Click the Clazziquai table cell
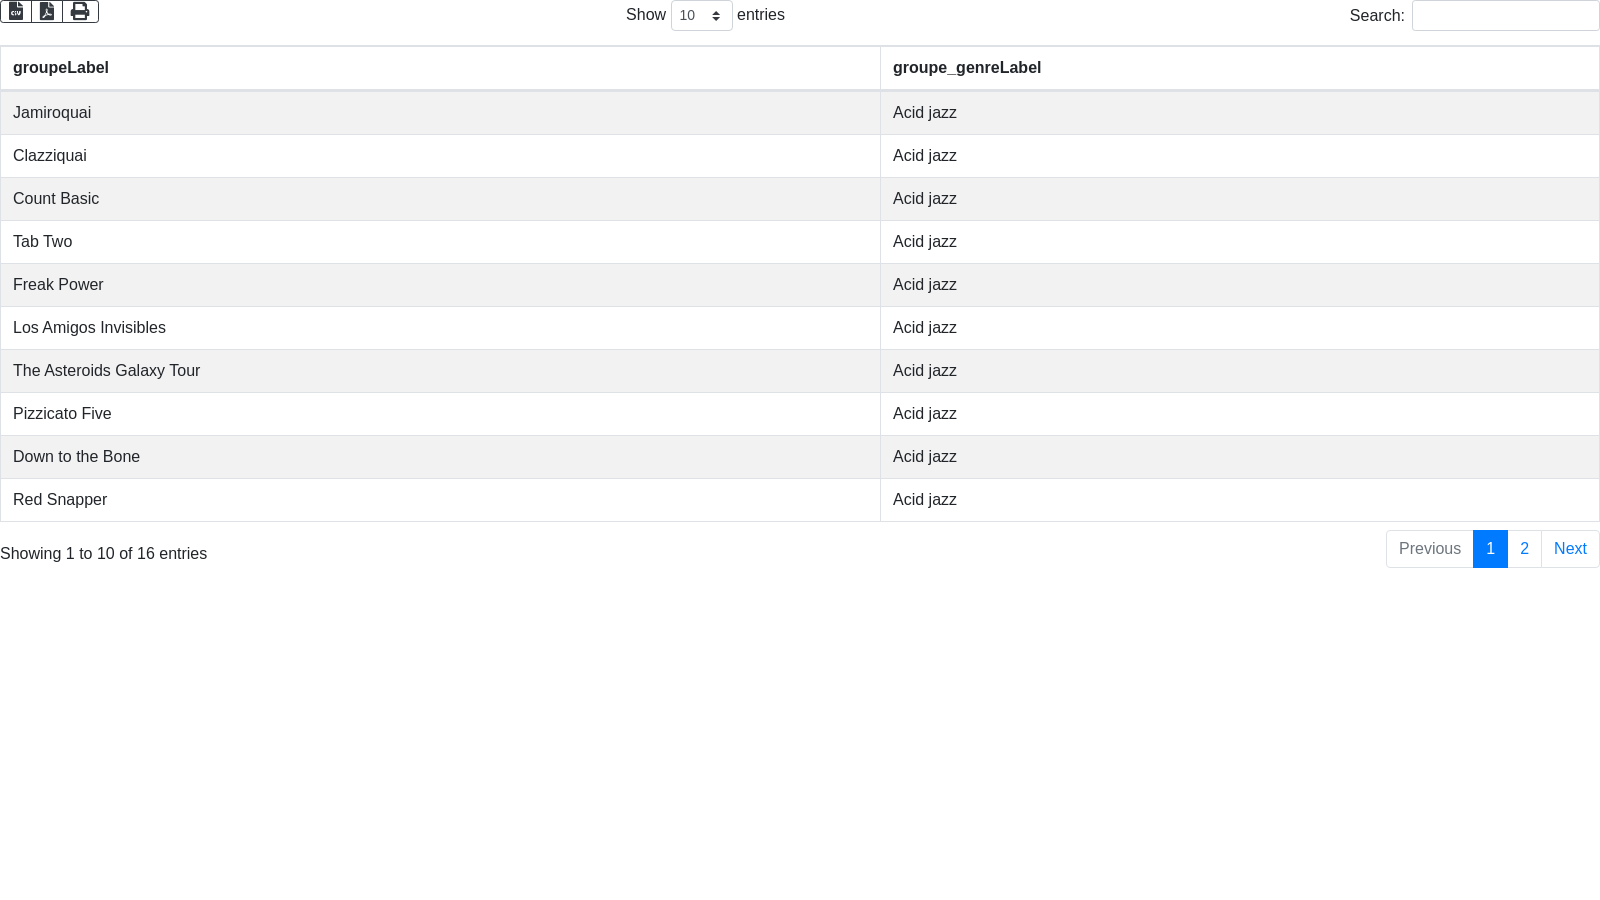This screenshot has width=1600, height=900. coord(50,156)
